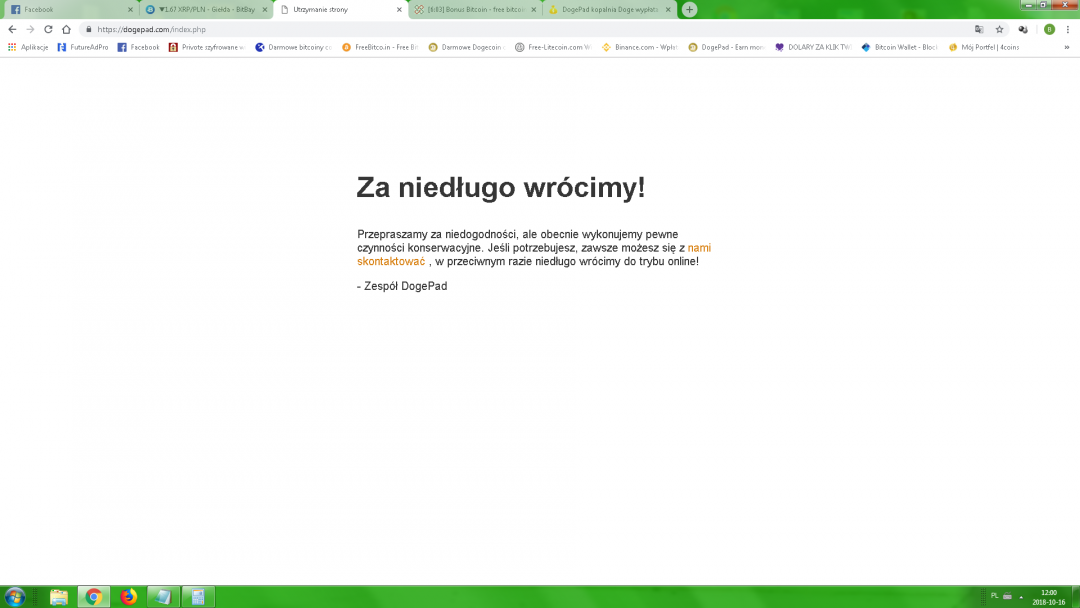1080x608 pixels.
Task: Click the translate page icon in address bar
Action: [x=979, y=29]
